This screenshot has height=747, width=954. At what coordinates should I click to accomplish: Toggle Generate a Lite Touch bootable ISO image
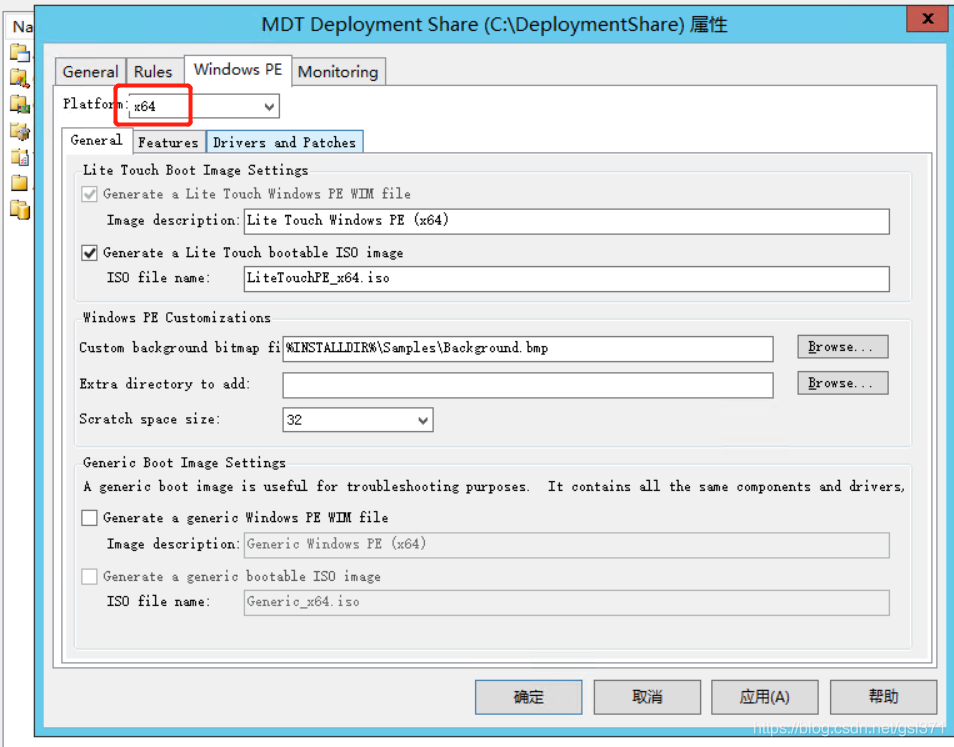(89, 252)
